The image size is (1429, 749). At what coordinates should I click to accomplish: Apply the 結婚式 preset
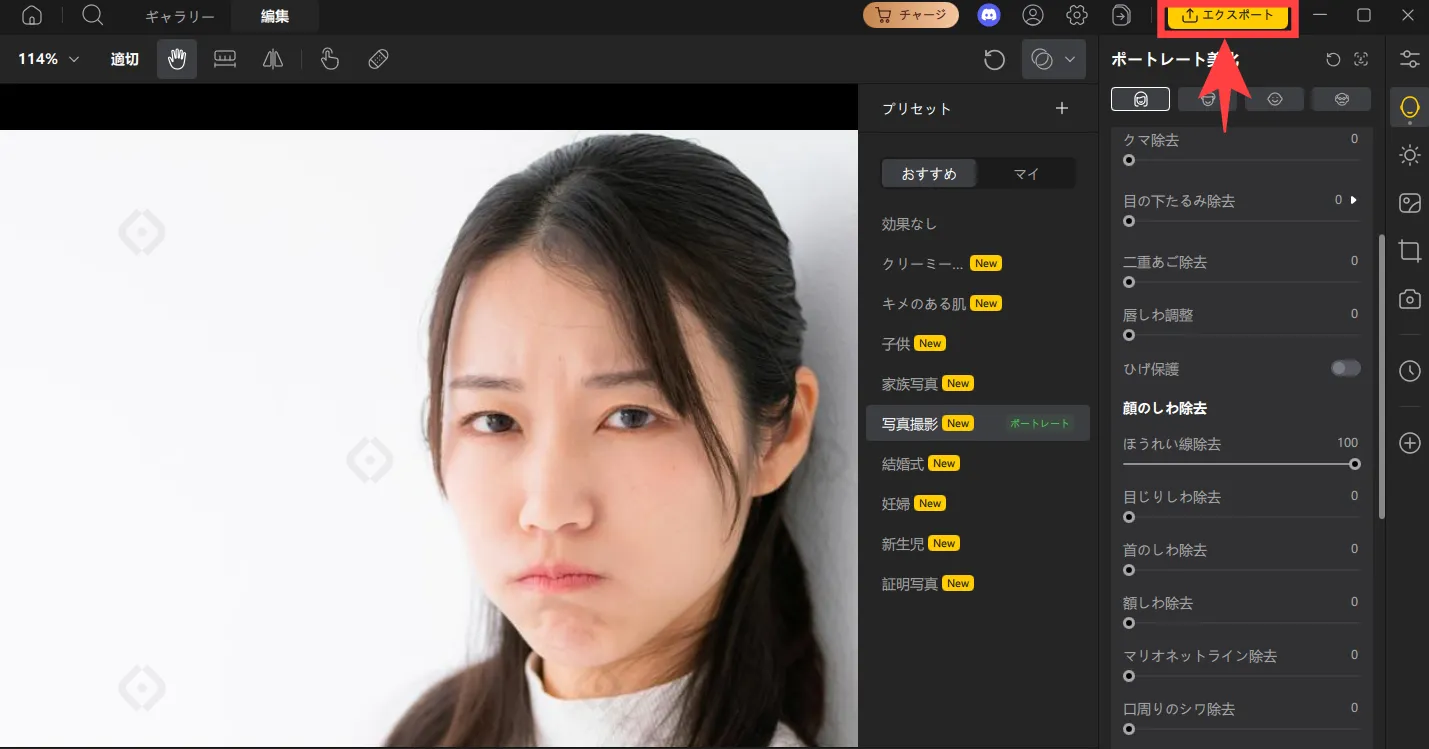[x=978, y=464]
